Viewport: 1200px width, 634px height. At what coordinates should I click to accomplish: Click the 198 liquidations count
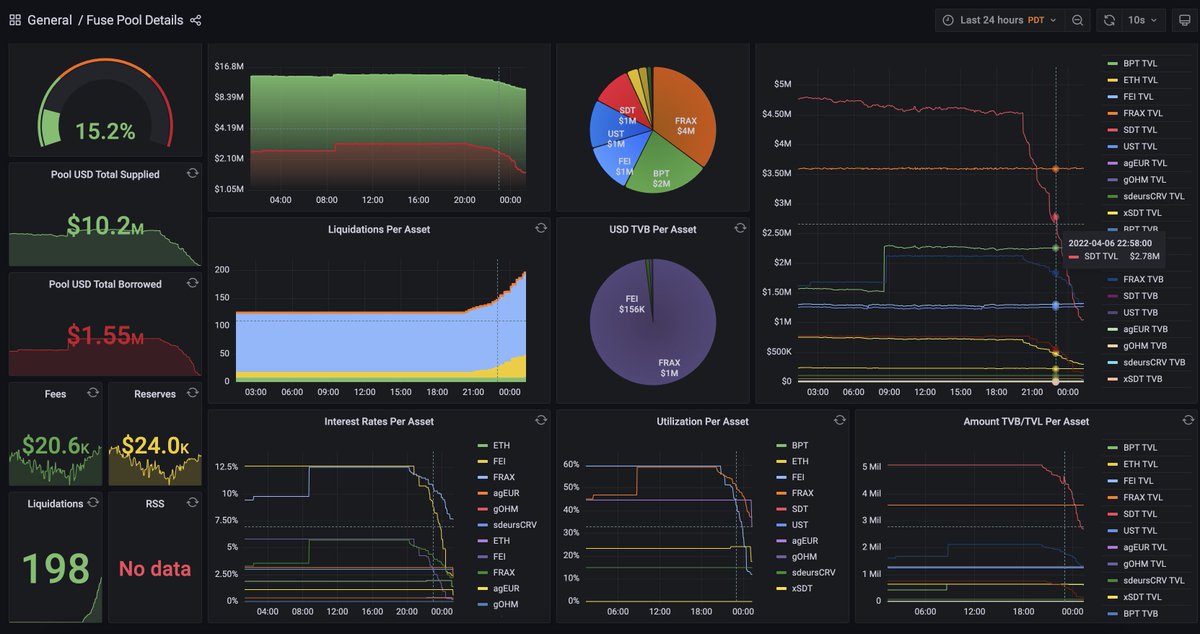(x=56, y=569)
